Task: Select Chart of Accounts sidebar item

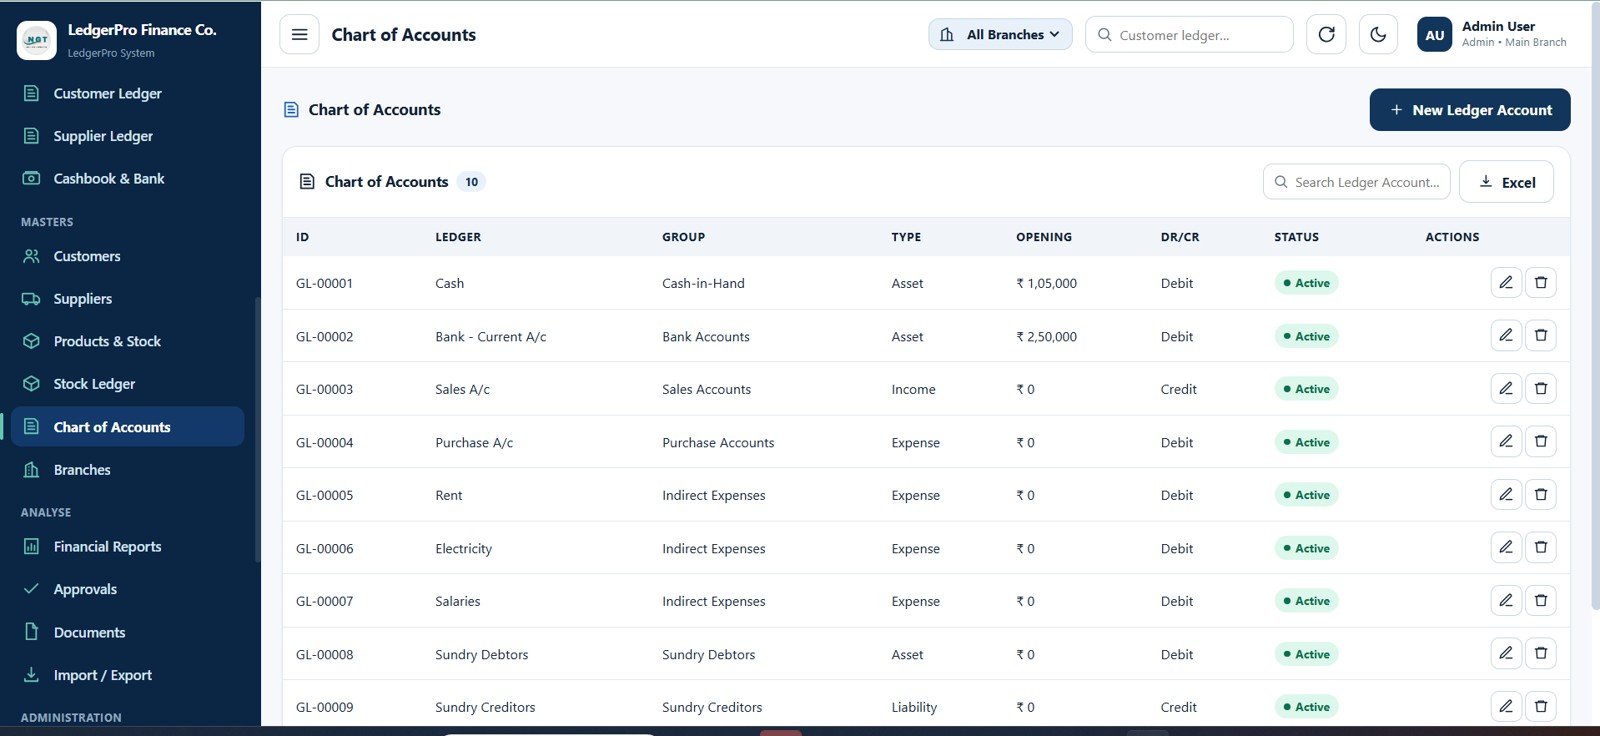Action: [x=127, y=427]
